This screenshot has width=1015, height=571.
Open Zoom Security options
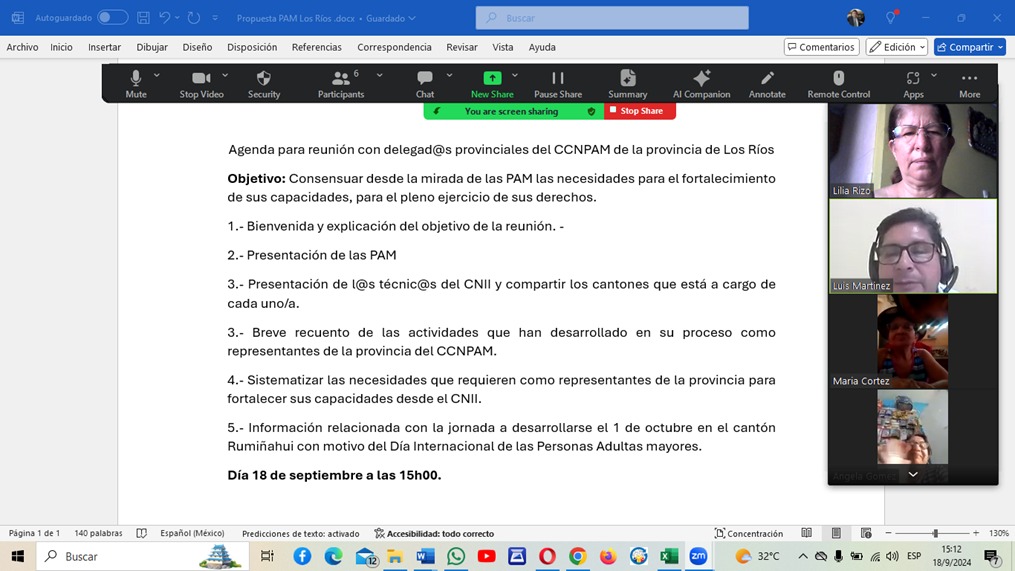[x=263, y=84]
